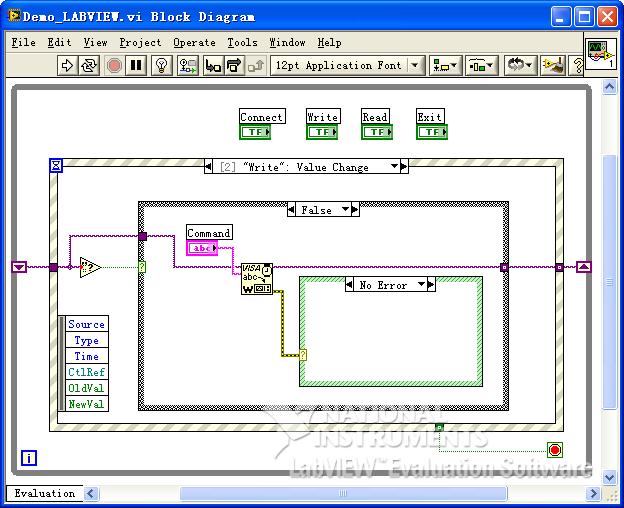Image resolution: width=624 pixels, height=508 pixels.
Task: Open the View menu
Action: [x=95, y=42]
